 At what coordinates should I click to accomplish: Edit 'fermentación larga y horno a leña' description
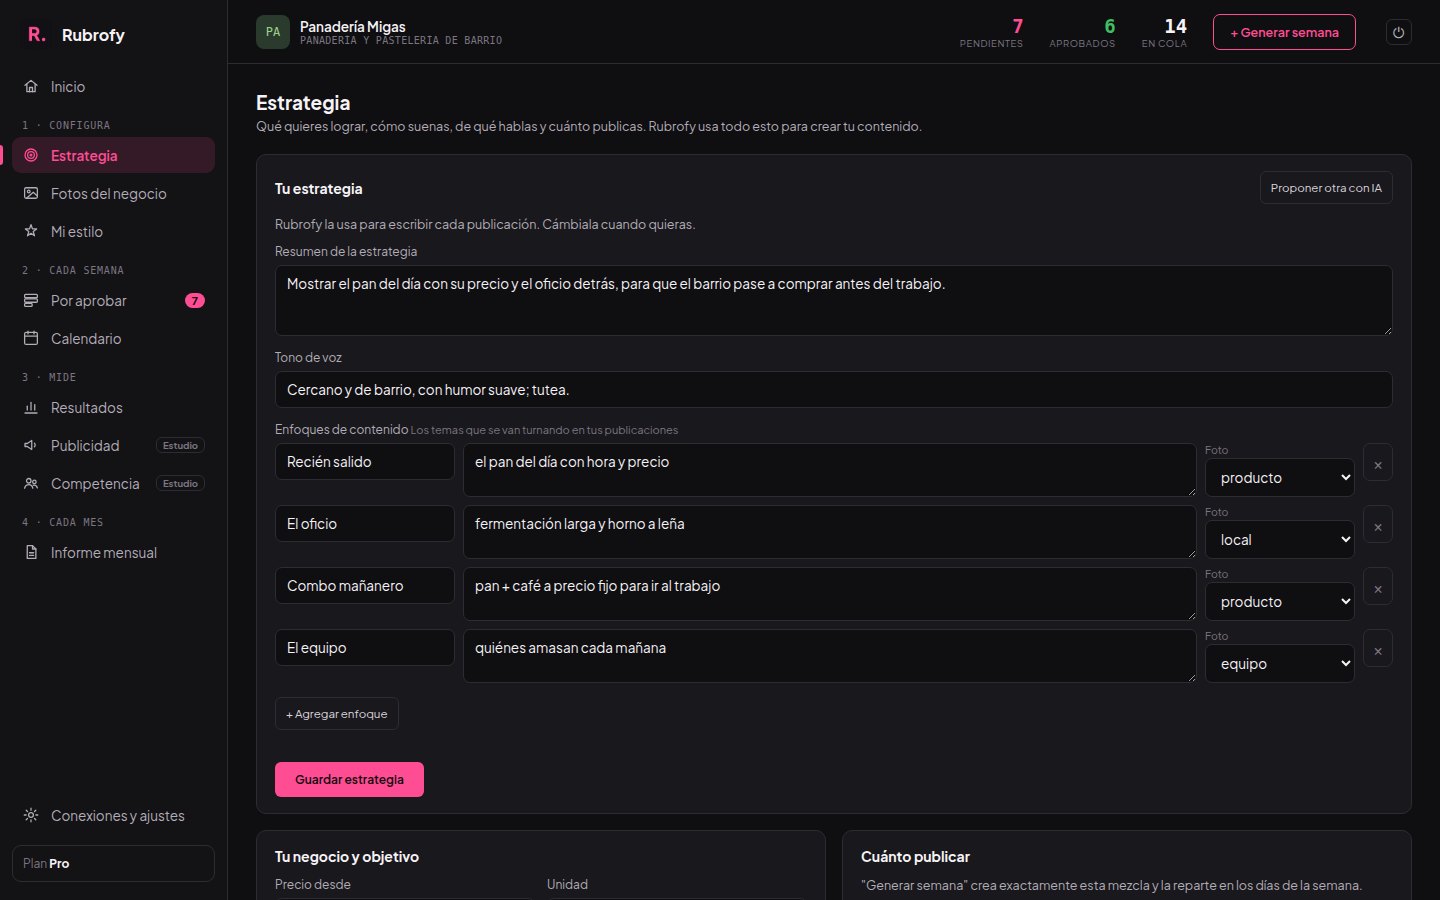(830, 532)
